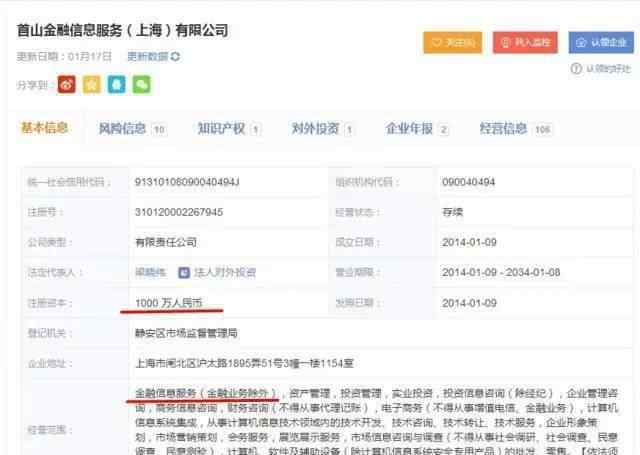This screenshot has height=455, width=640.
Task: Switch to the 经营信息 tab
Action: (516, 129)
